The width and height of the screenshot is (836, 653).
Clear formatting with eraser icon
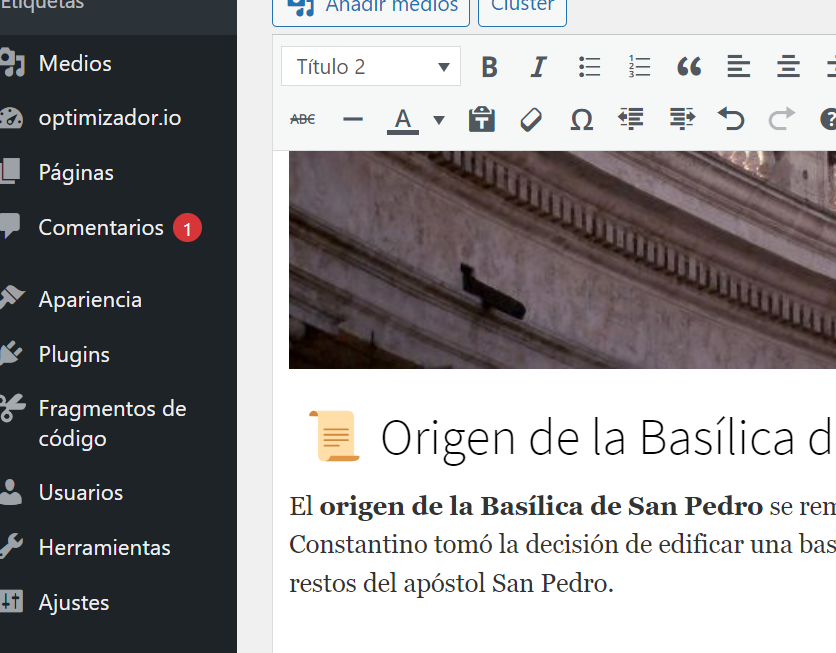pyautogui.click(x=531, y=119)
